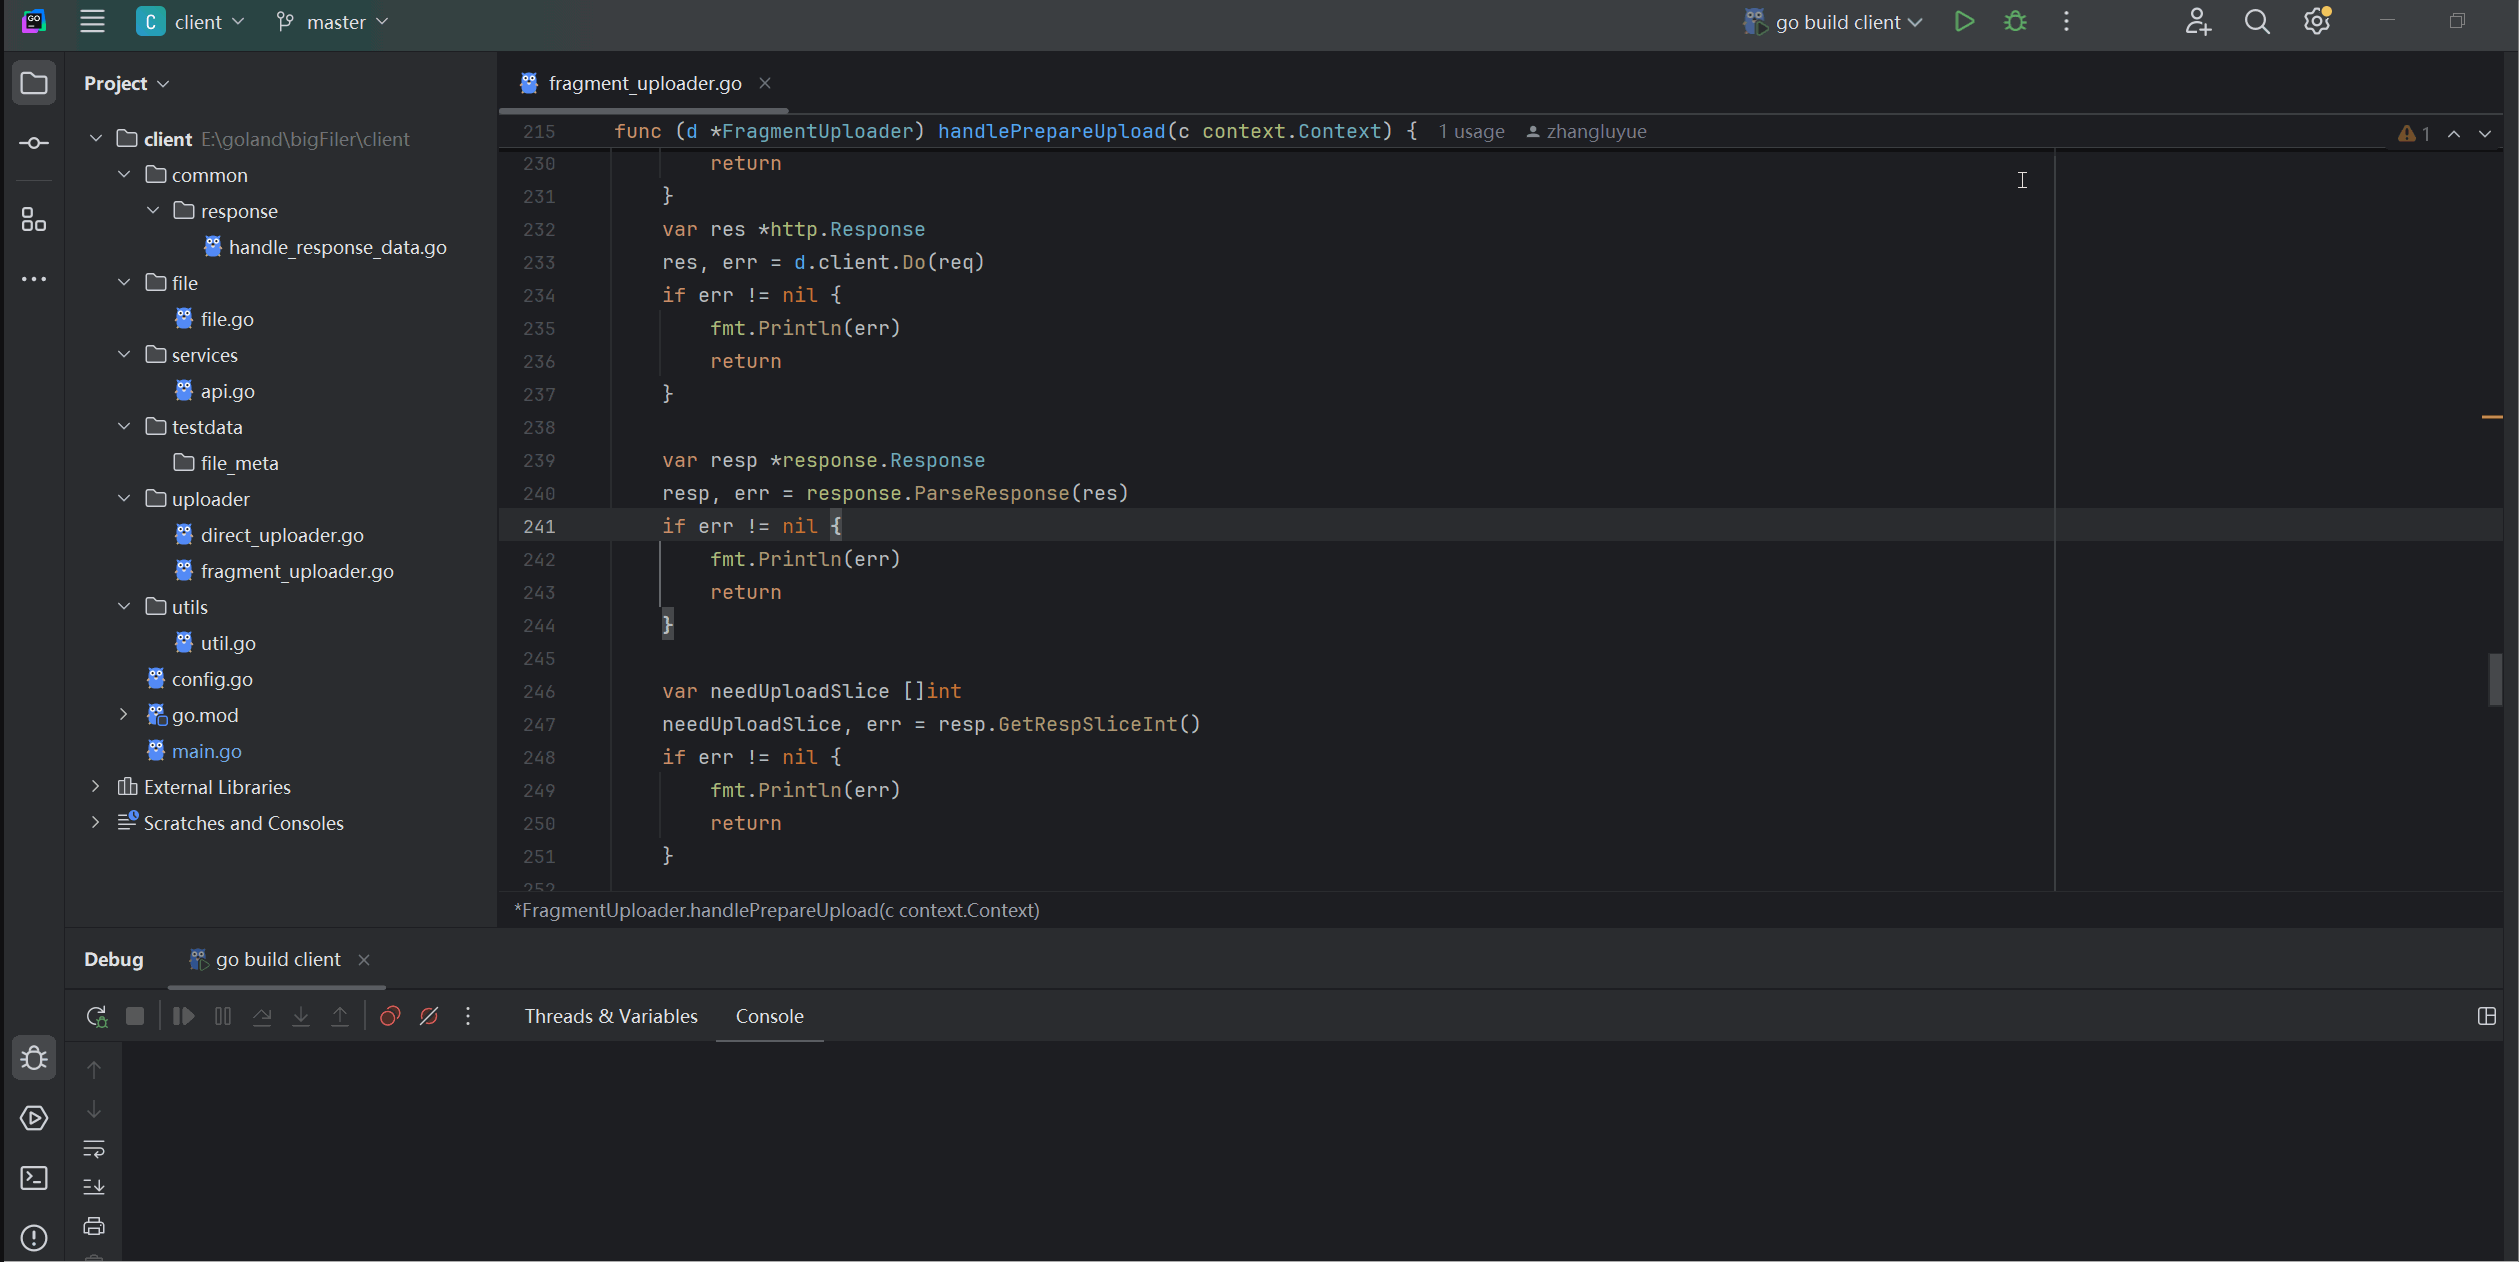
Task: Close fragment_uploader.go editor tab
Action: click(x=765, y=83)
